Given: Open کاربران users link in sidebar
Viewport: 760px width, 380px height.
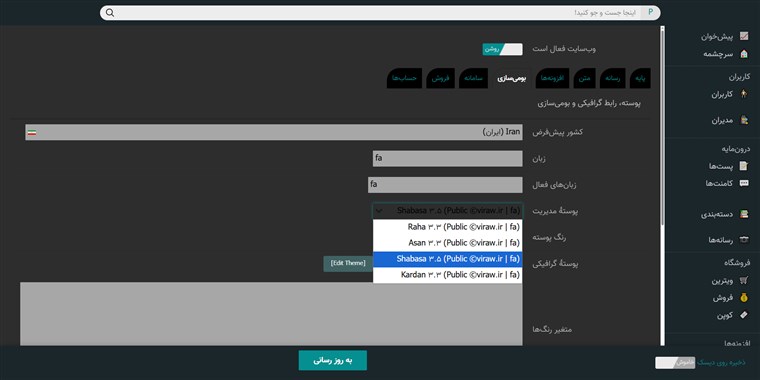Looking at the screenshot, I should coord(722,95).
